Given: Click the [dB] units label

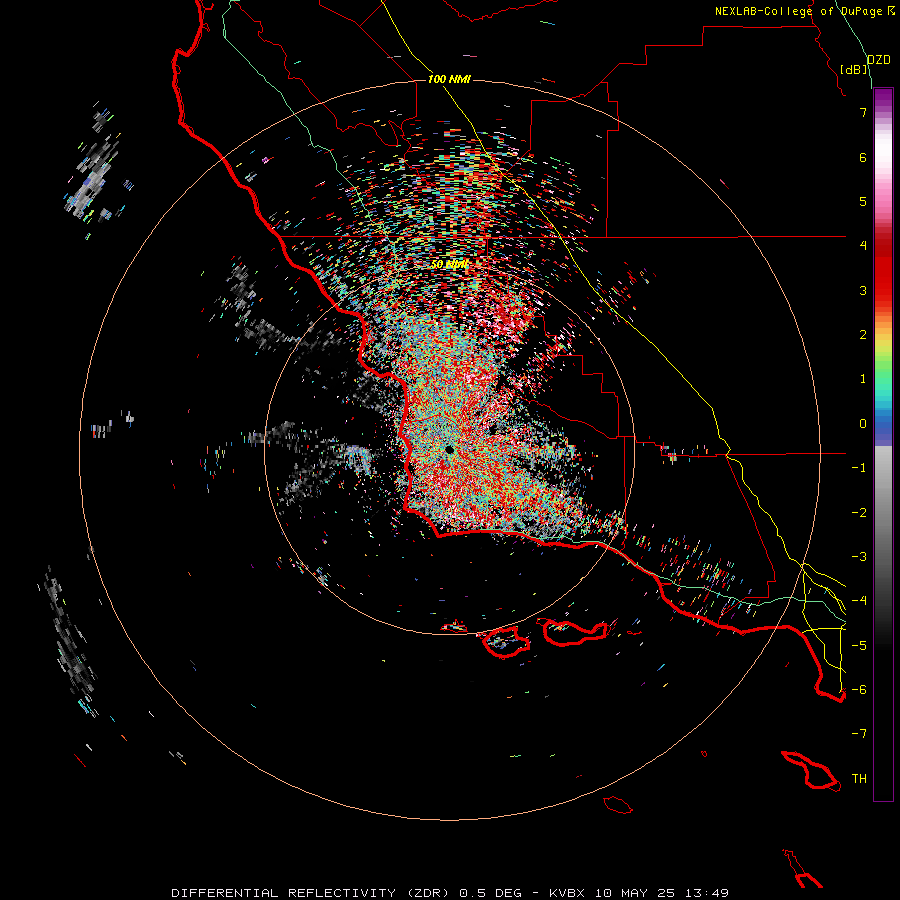Looking at the screenshot, I should (854, 69).
